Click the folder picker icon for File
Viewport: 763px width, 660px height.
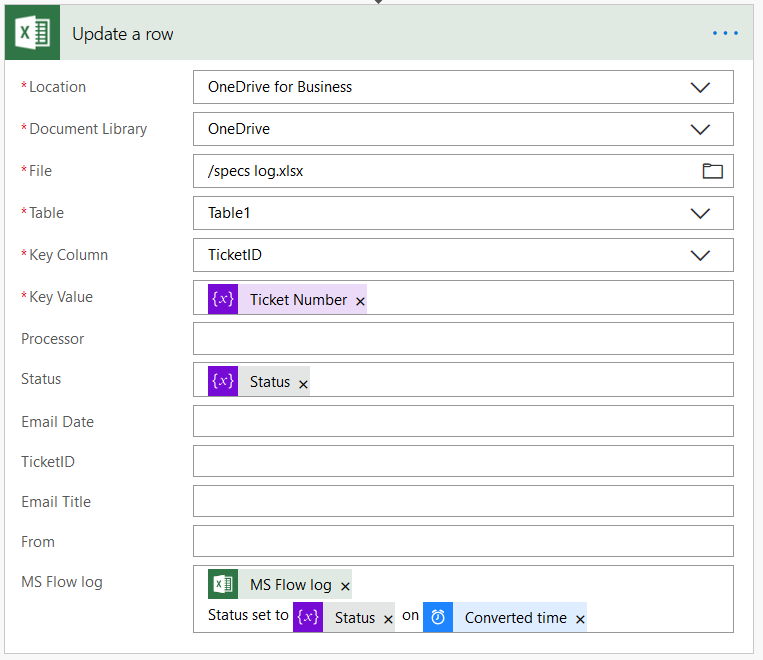[712, 171]
